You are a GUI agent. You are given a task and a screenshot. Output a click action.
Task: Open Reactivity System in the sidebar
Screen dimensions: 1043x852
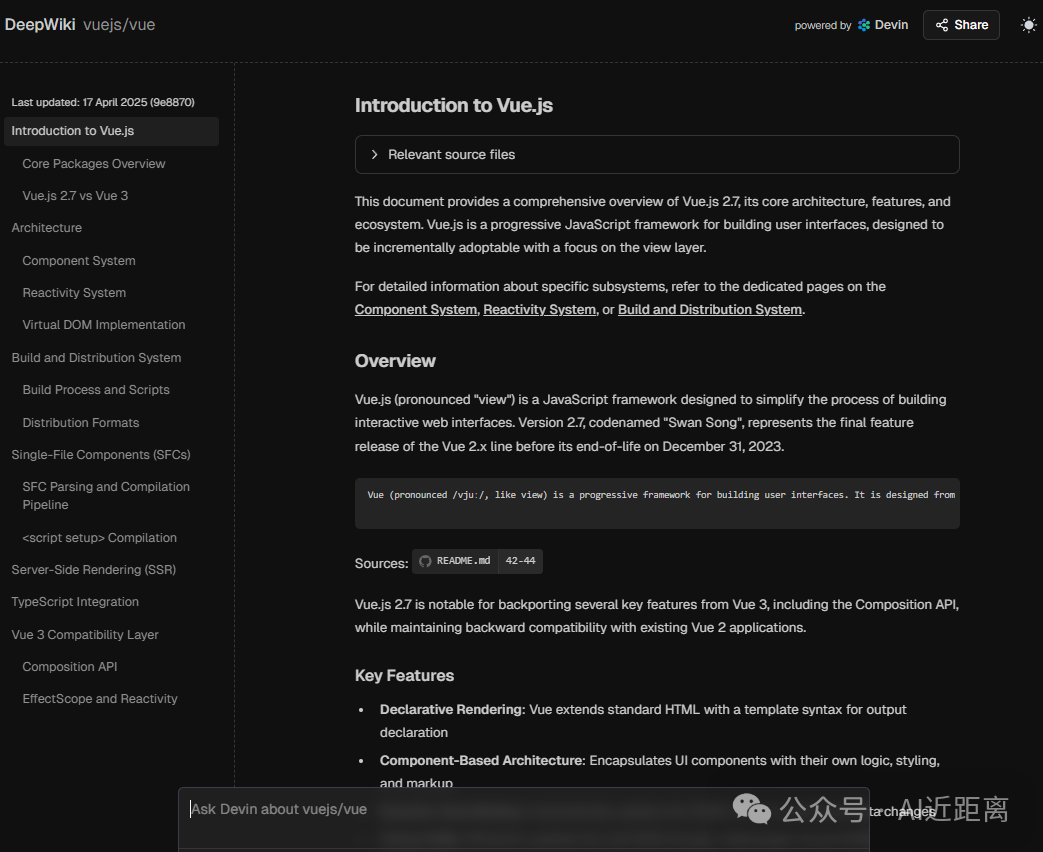[74, 293]
